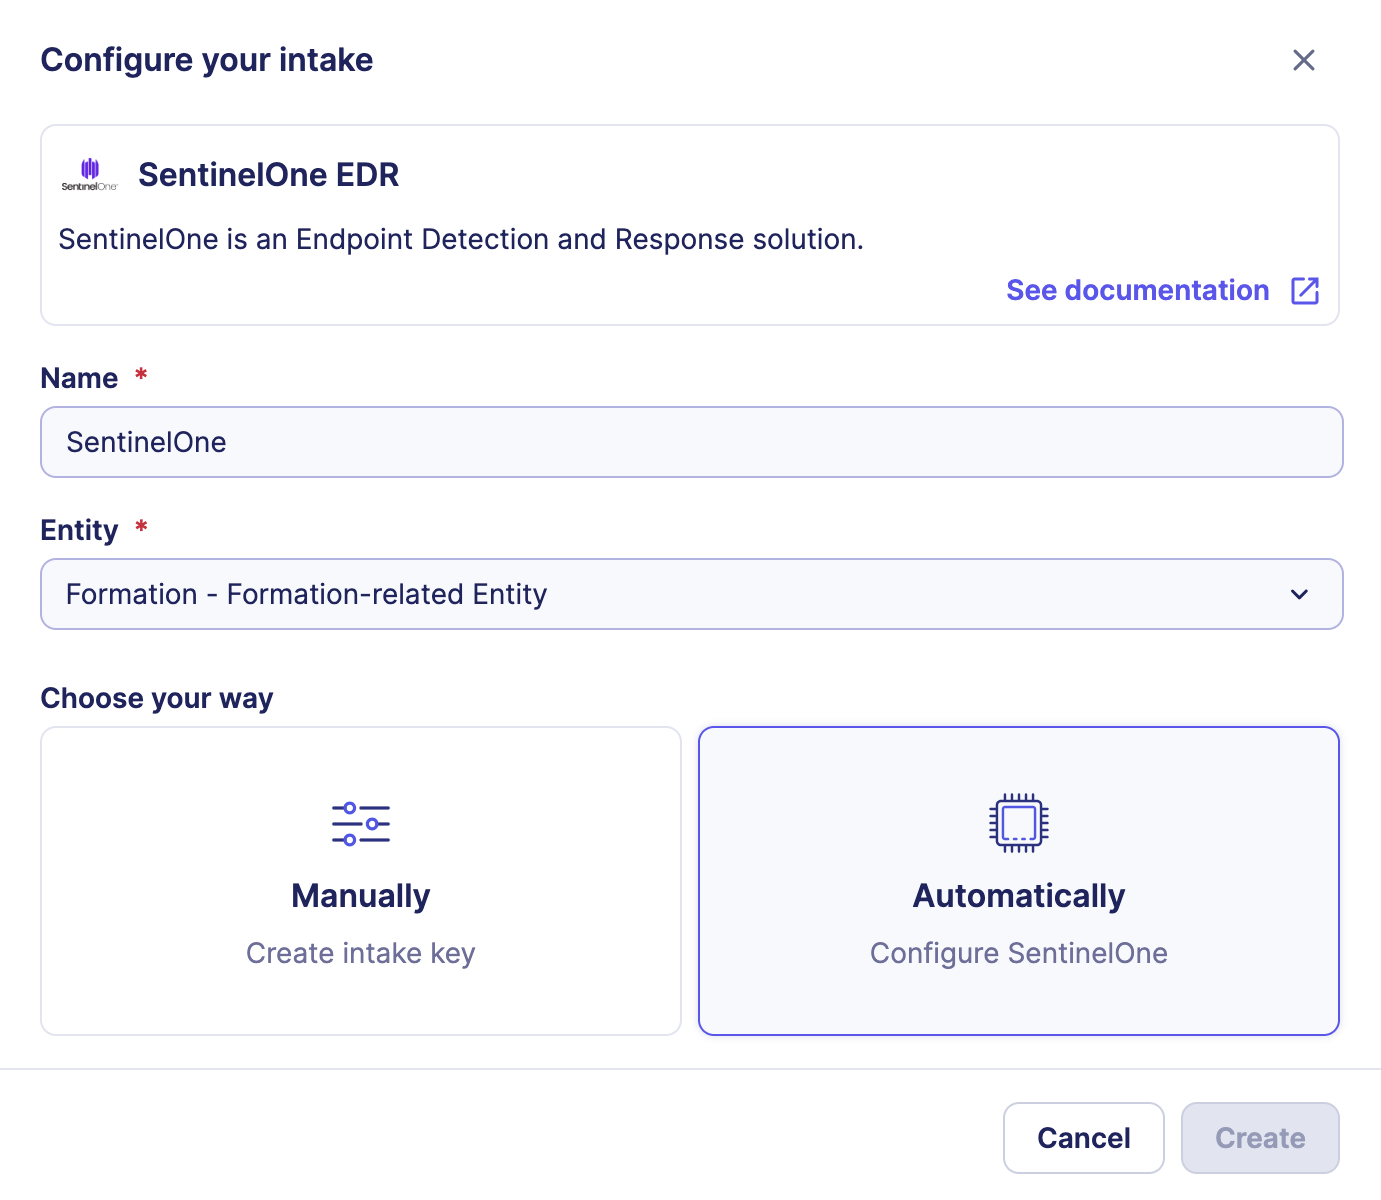The image size is (1381, 1200).
Task: Click the Endpoint Detection and Response description
Action: (x=460, y=240)
